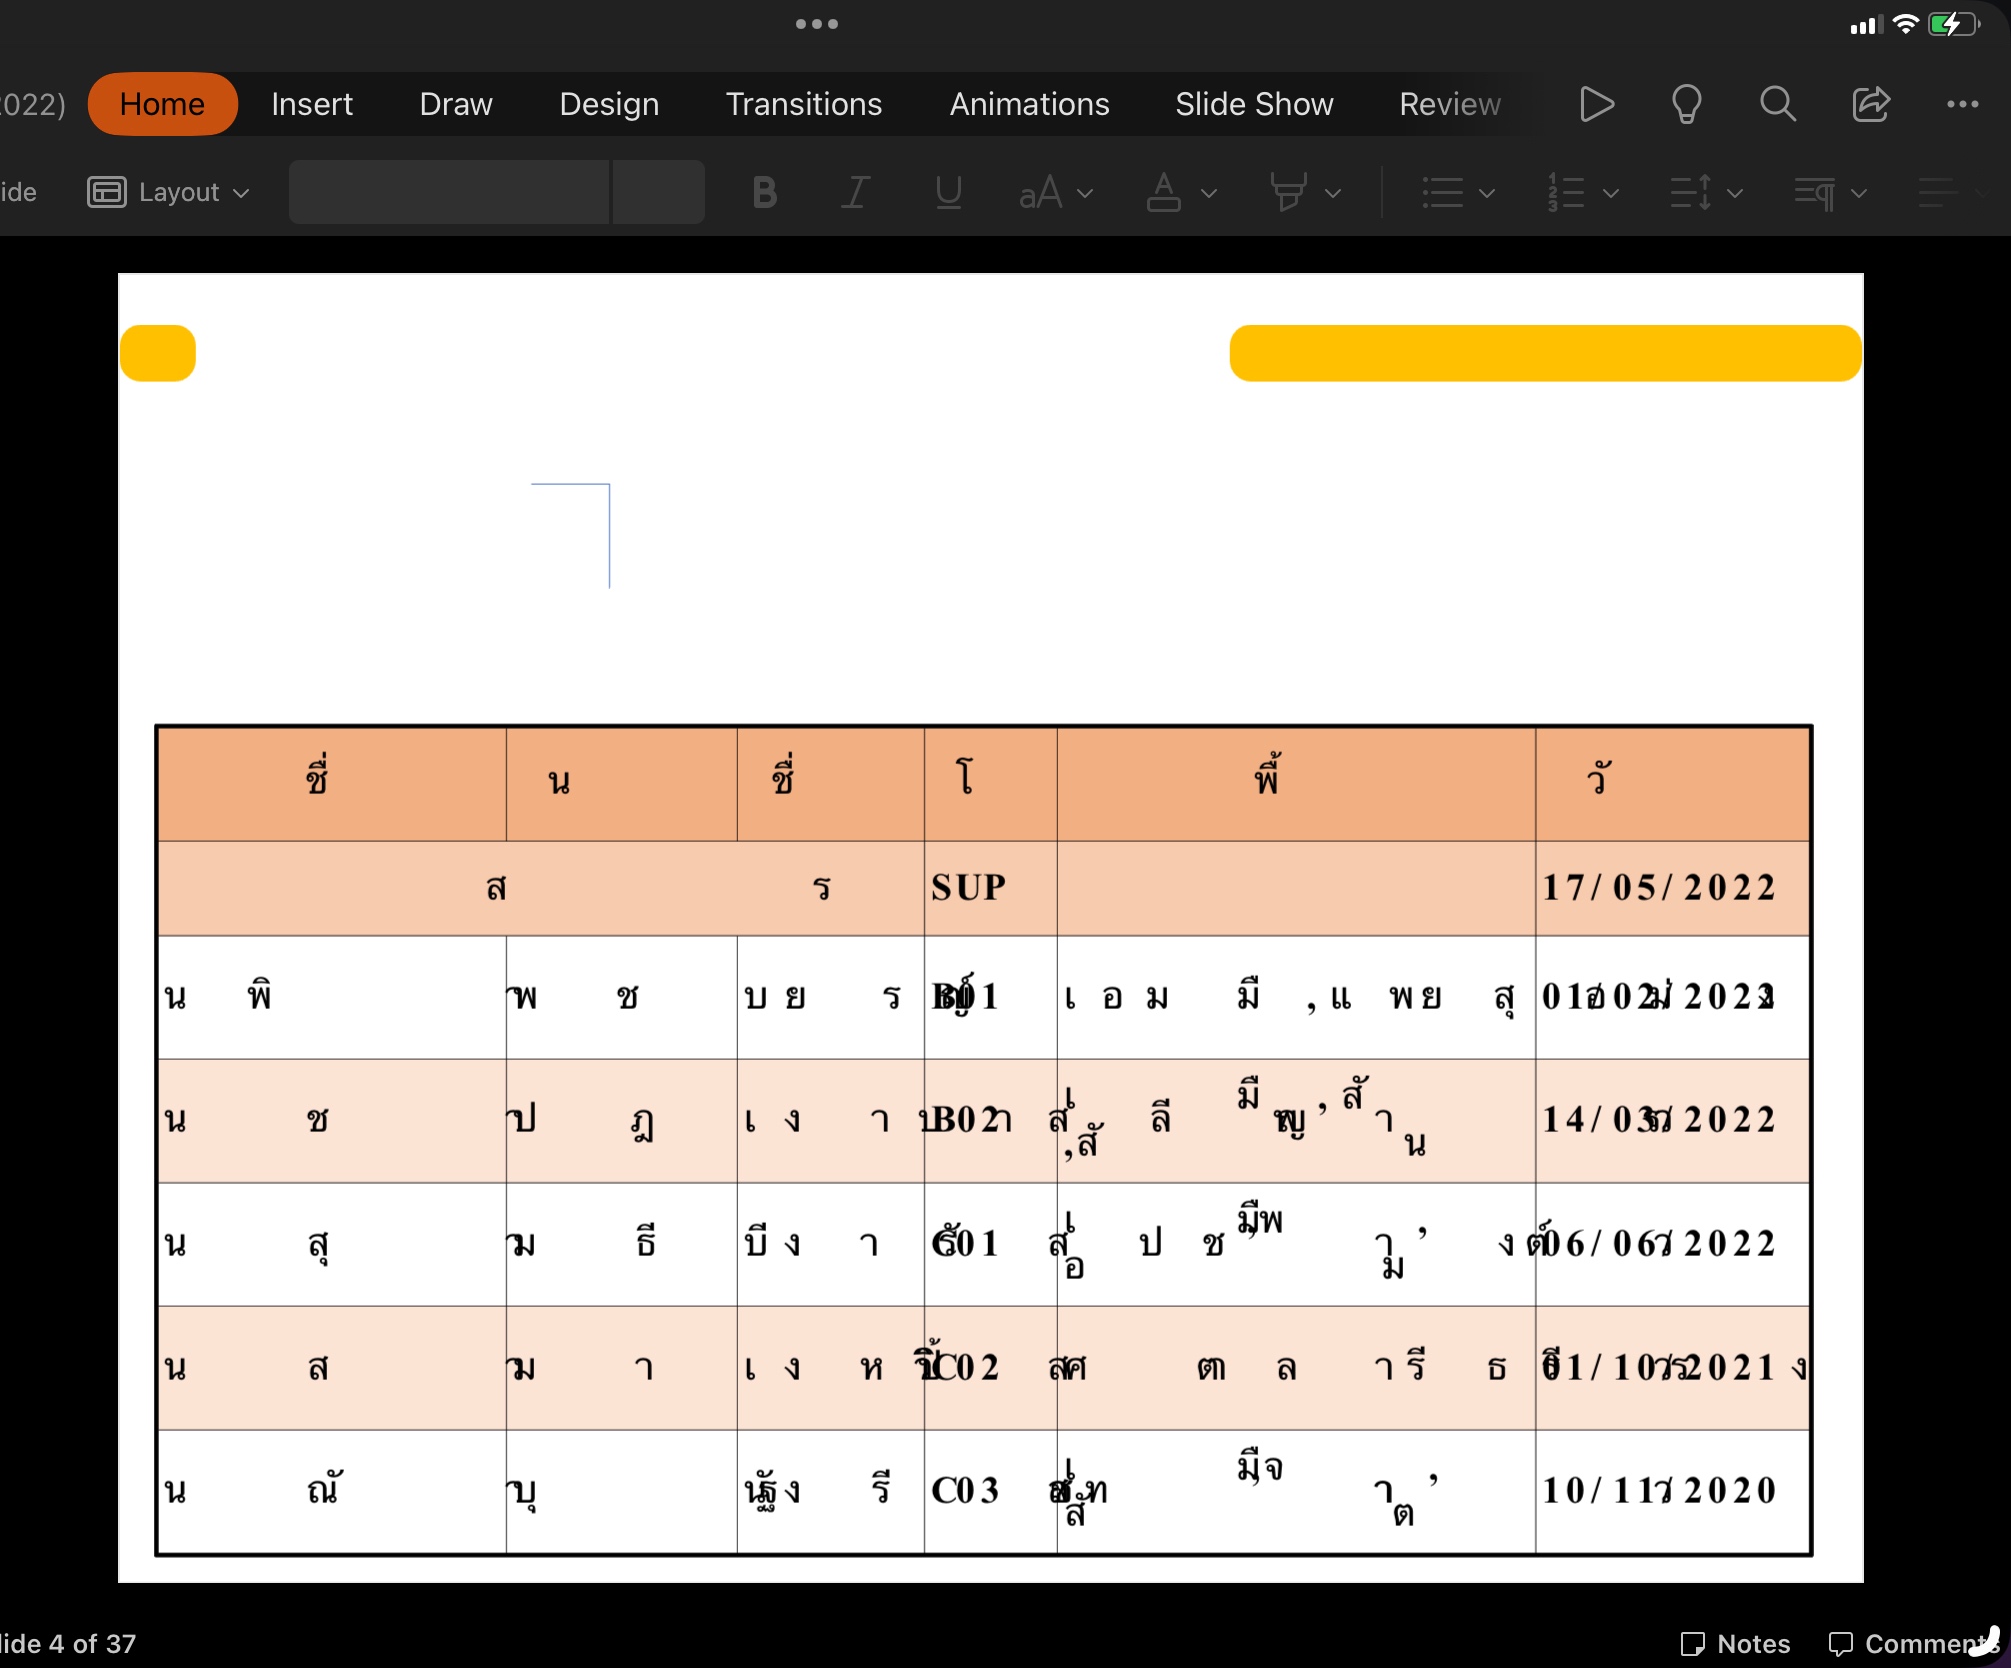Click the bullet list icon

coord(1442,192)
